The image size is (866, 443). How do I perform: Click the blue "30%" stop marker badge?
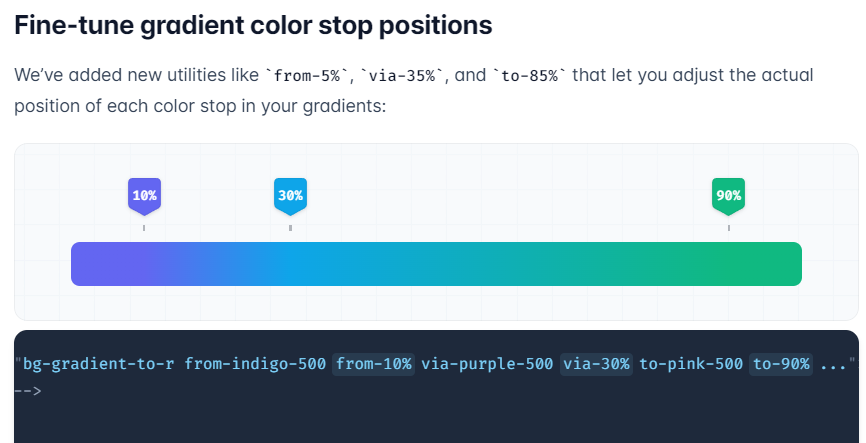290,195
